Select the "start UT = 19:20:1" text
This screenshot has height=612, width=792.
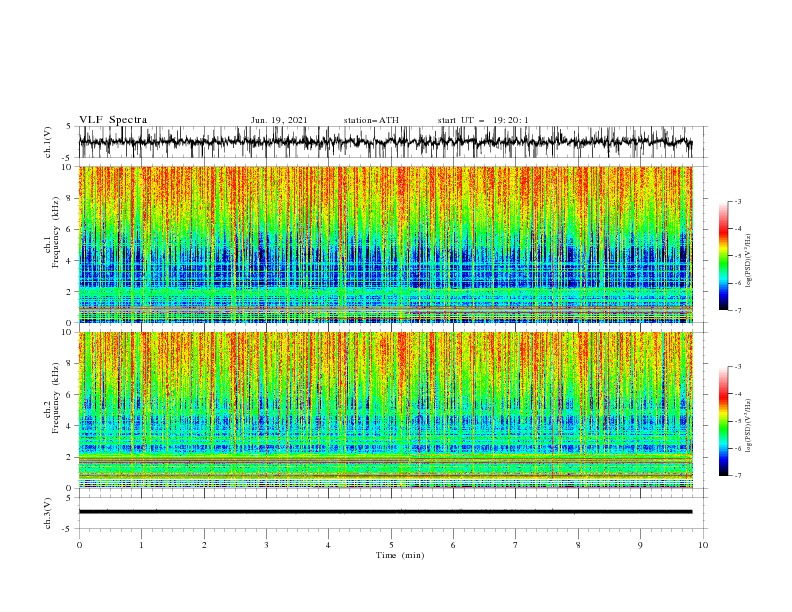pos(483,120)
